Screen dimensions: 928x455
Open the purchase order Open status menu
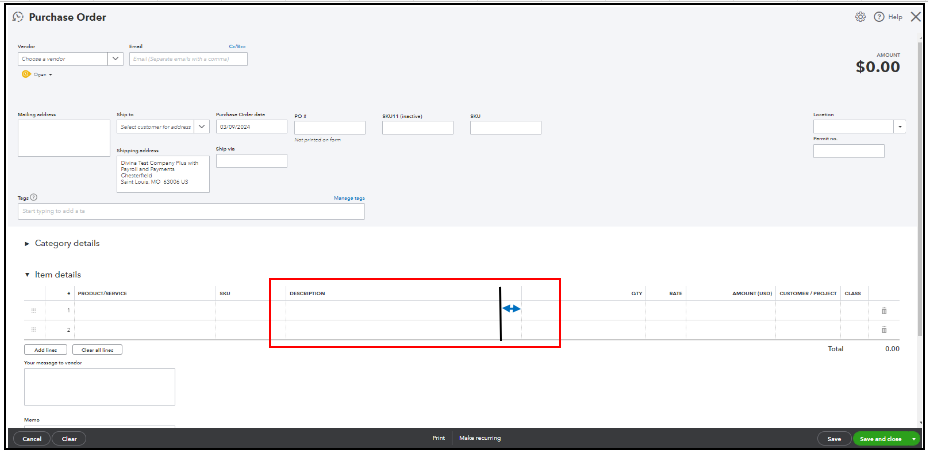(38, 74)
